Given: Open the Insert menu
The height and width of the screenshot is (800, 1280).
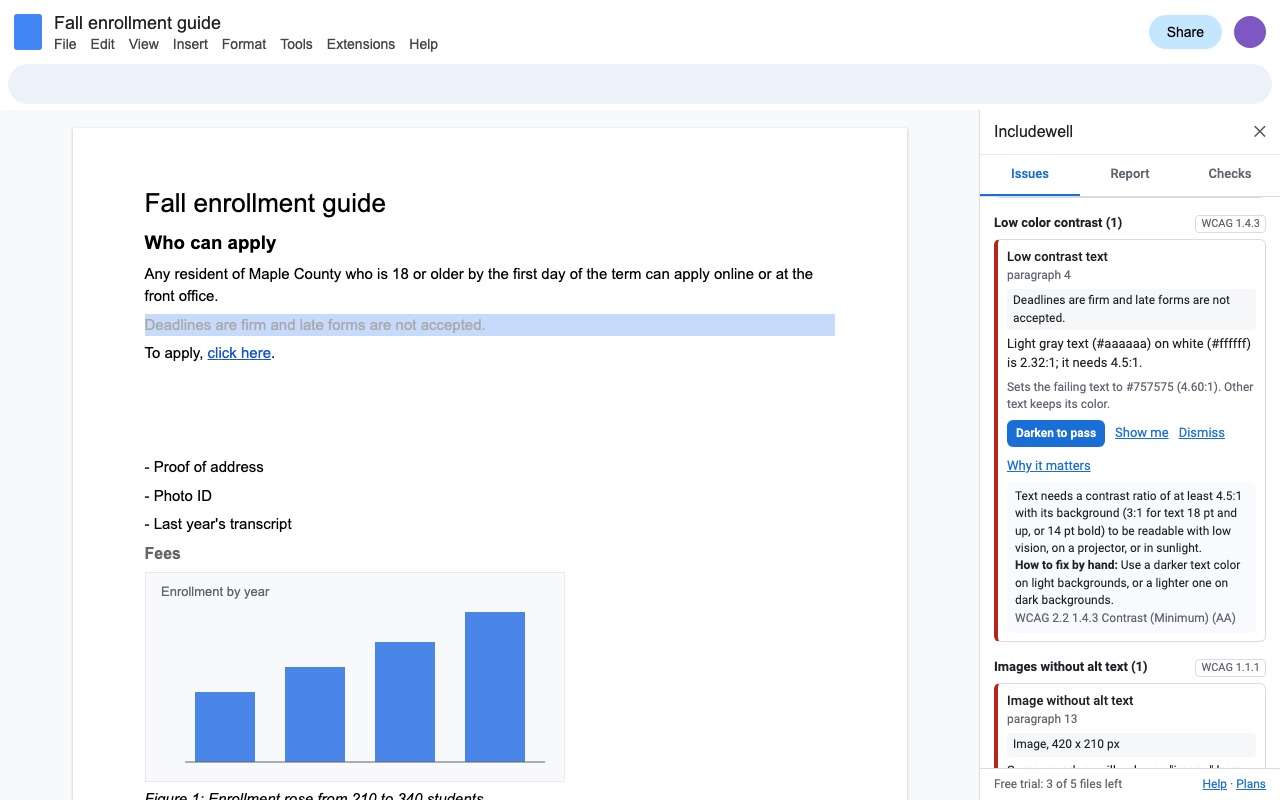Looking at the screenshot, I should 190,44.
